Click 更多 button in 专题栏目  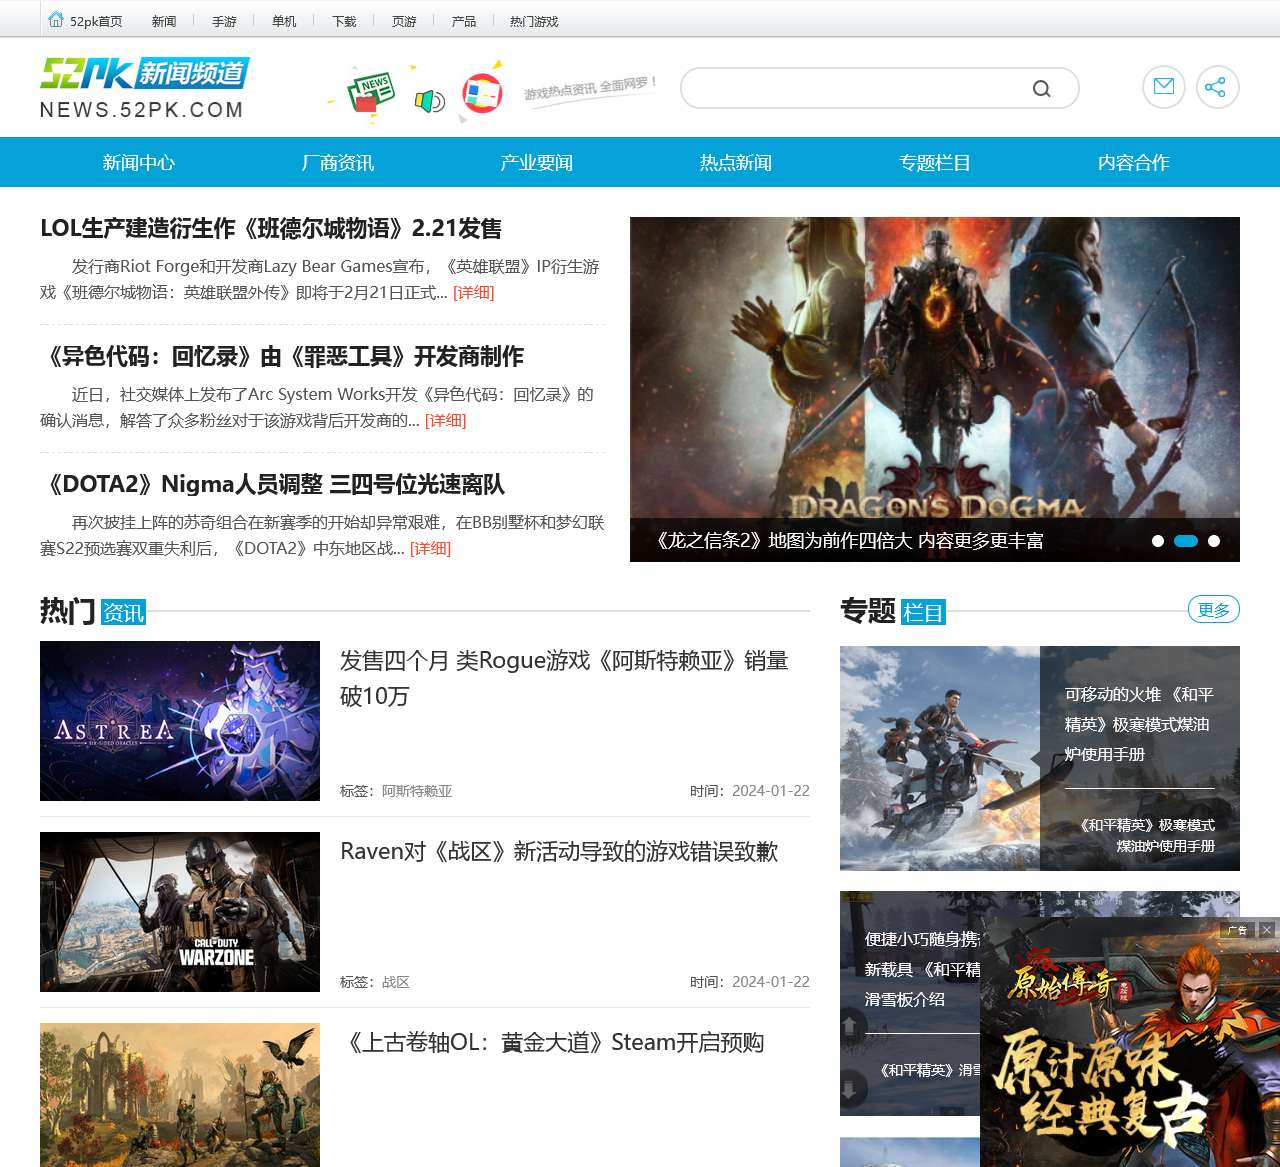coord(1213,609)
